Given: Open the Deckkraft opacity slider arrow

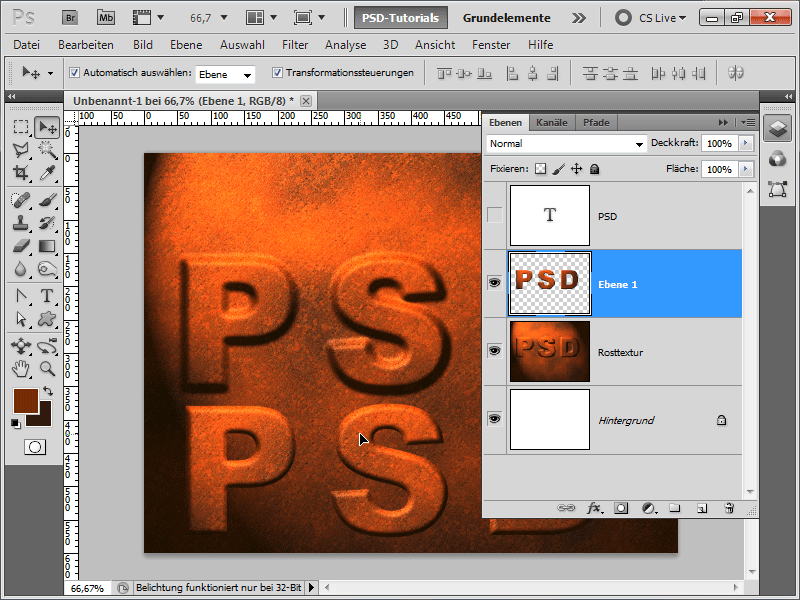Looking at the screenshot, I should 746,143.
